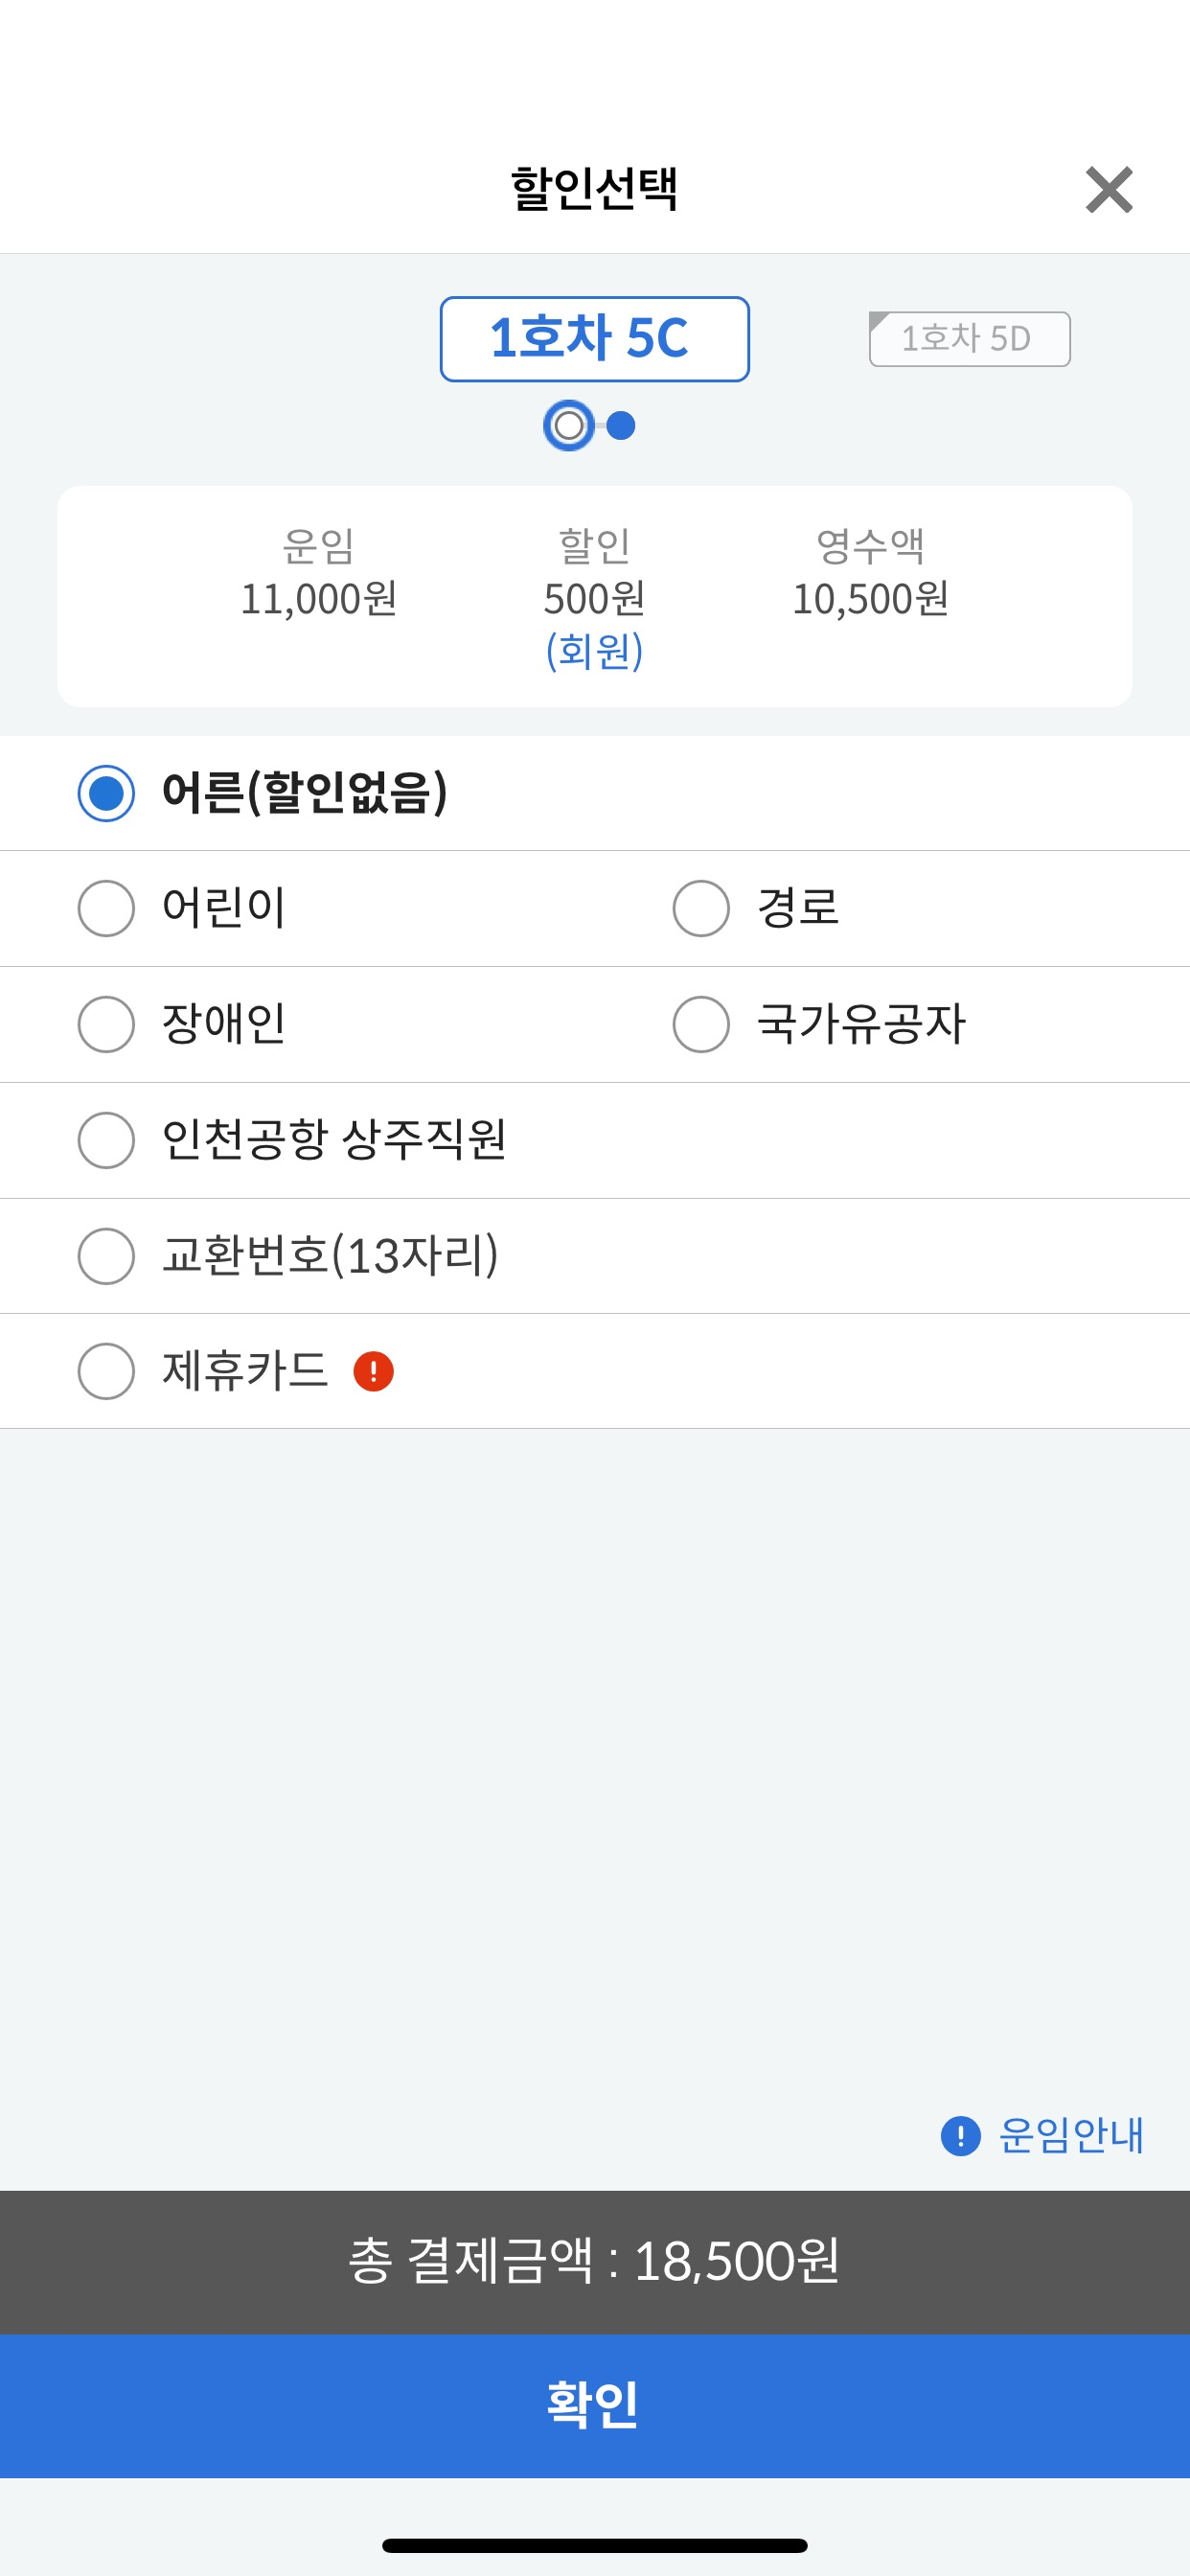Confirm with the blue 확인 button

pyautogui.click(x=595, y=2406)
